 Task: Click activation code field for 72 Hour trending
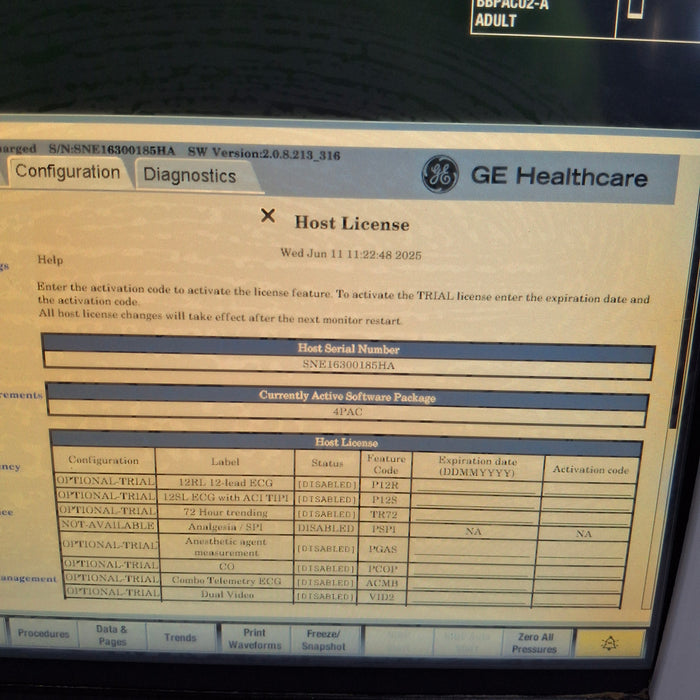(x=586, y=519)
